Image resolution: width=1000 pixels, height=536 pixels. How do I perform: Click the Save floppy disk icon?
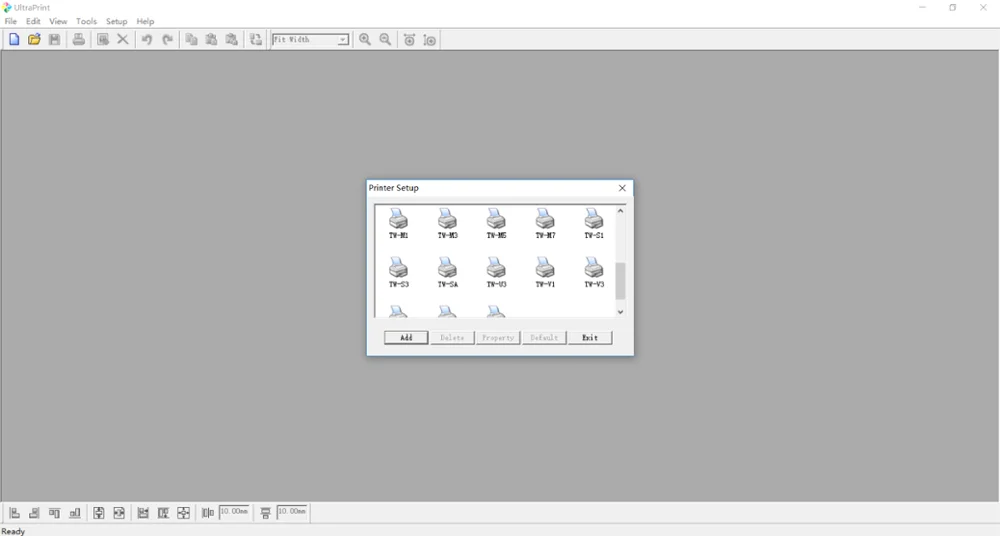click(x=55, y=40)
